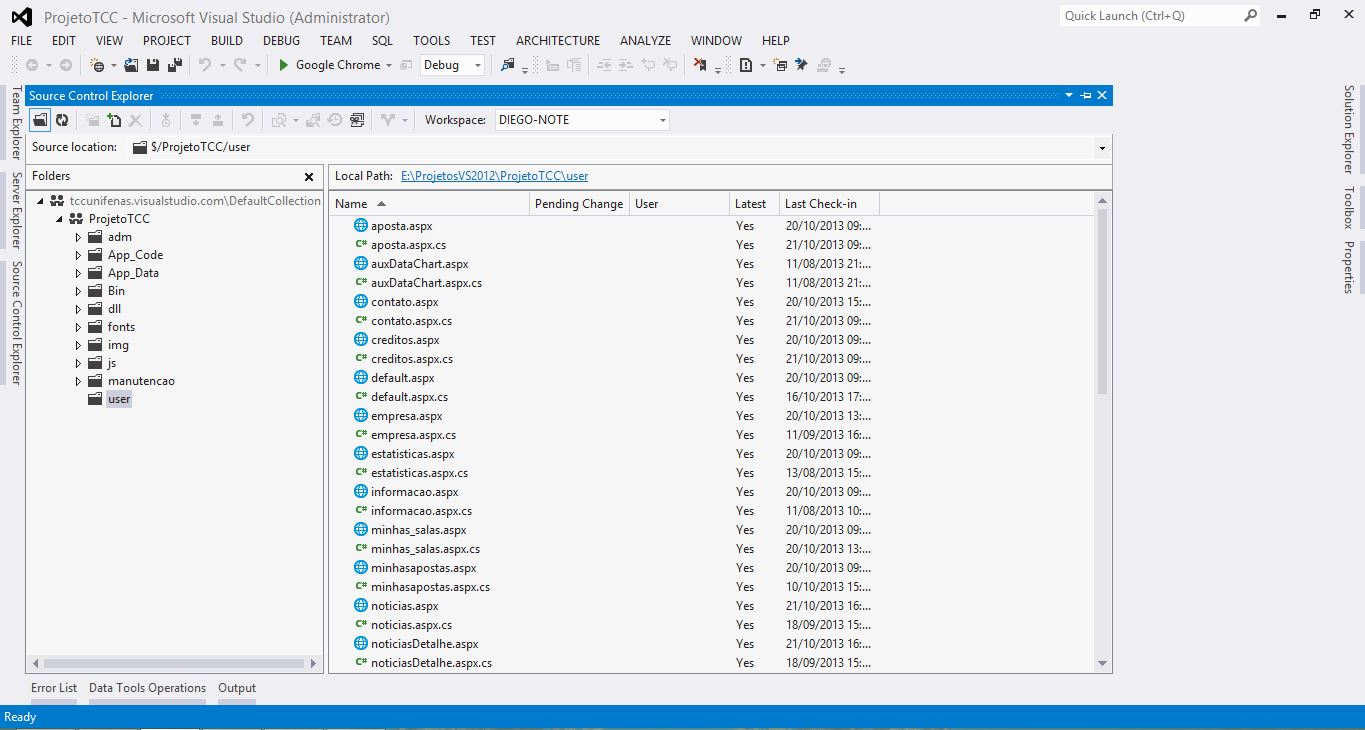Click the New Web Site toolbar icon
This screenshot has width=1365, height=730.
coord(98,65)
